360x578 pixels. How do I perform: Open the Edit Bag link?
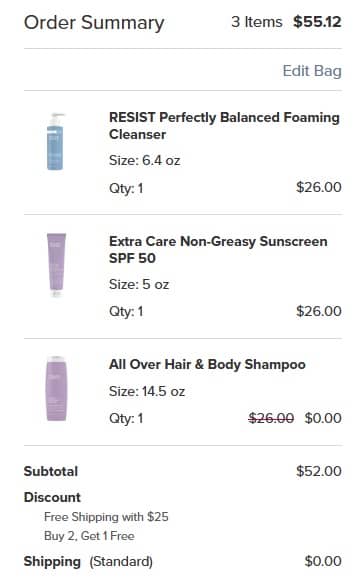pos(312,71)
